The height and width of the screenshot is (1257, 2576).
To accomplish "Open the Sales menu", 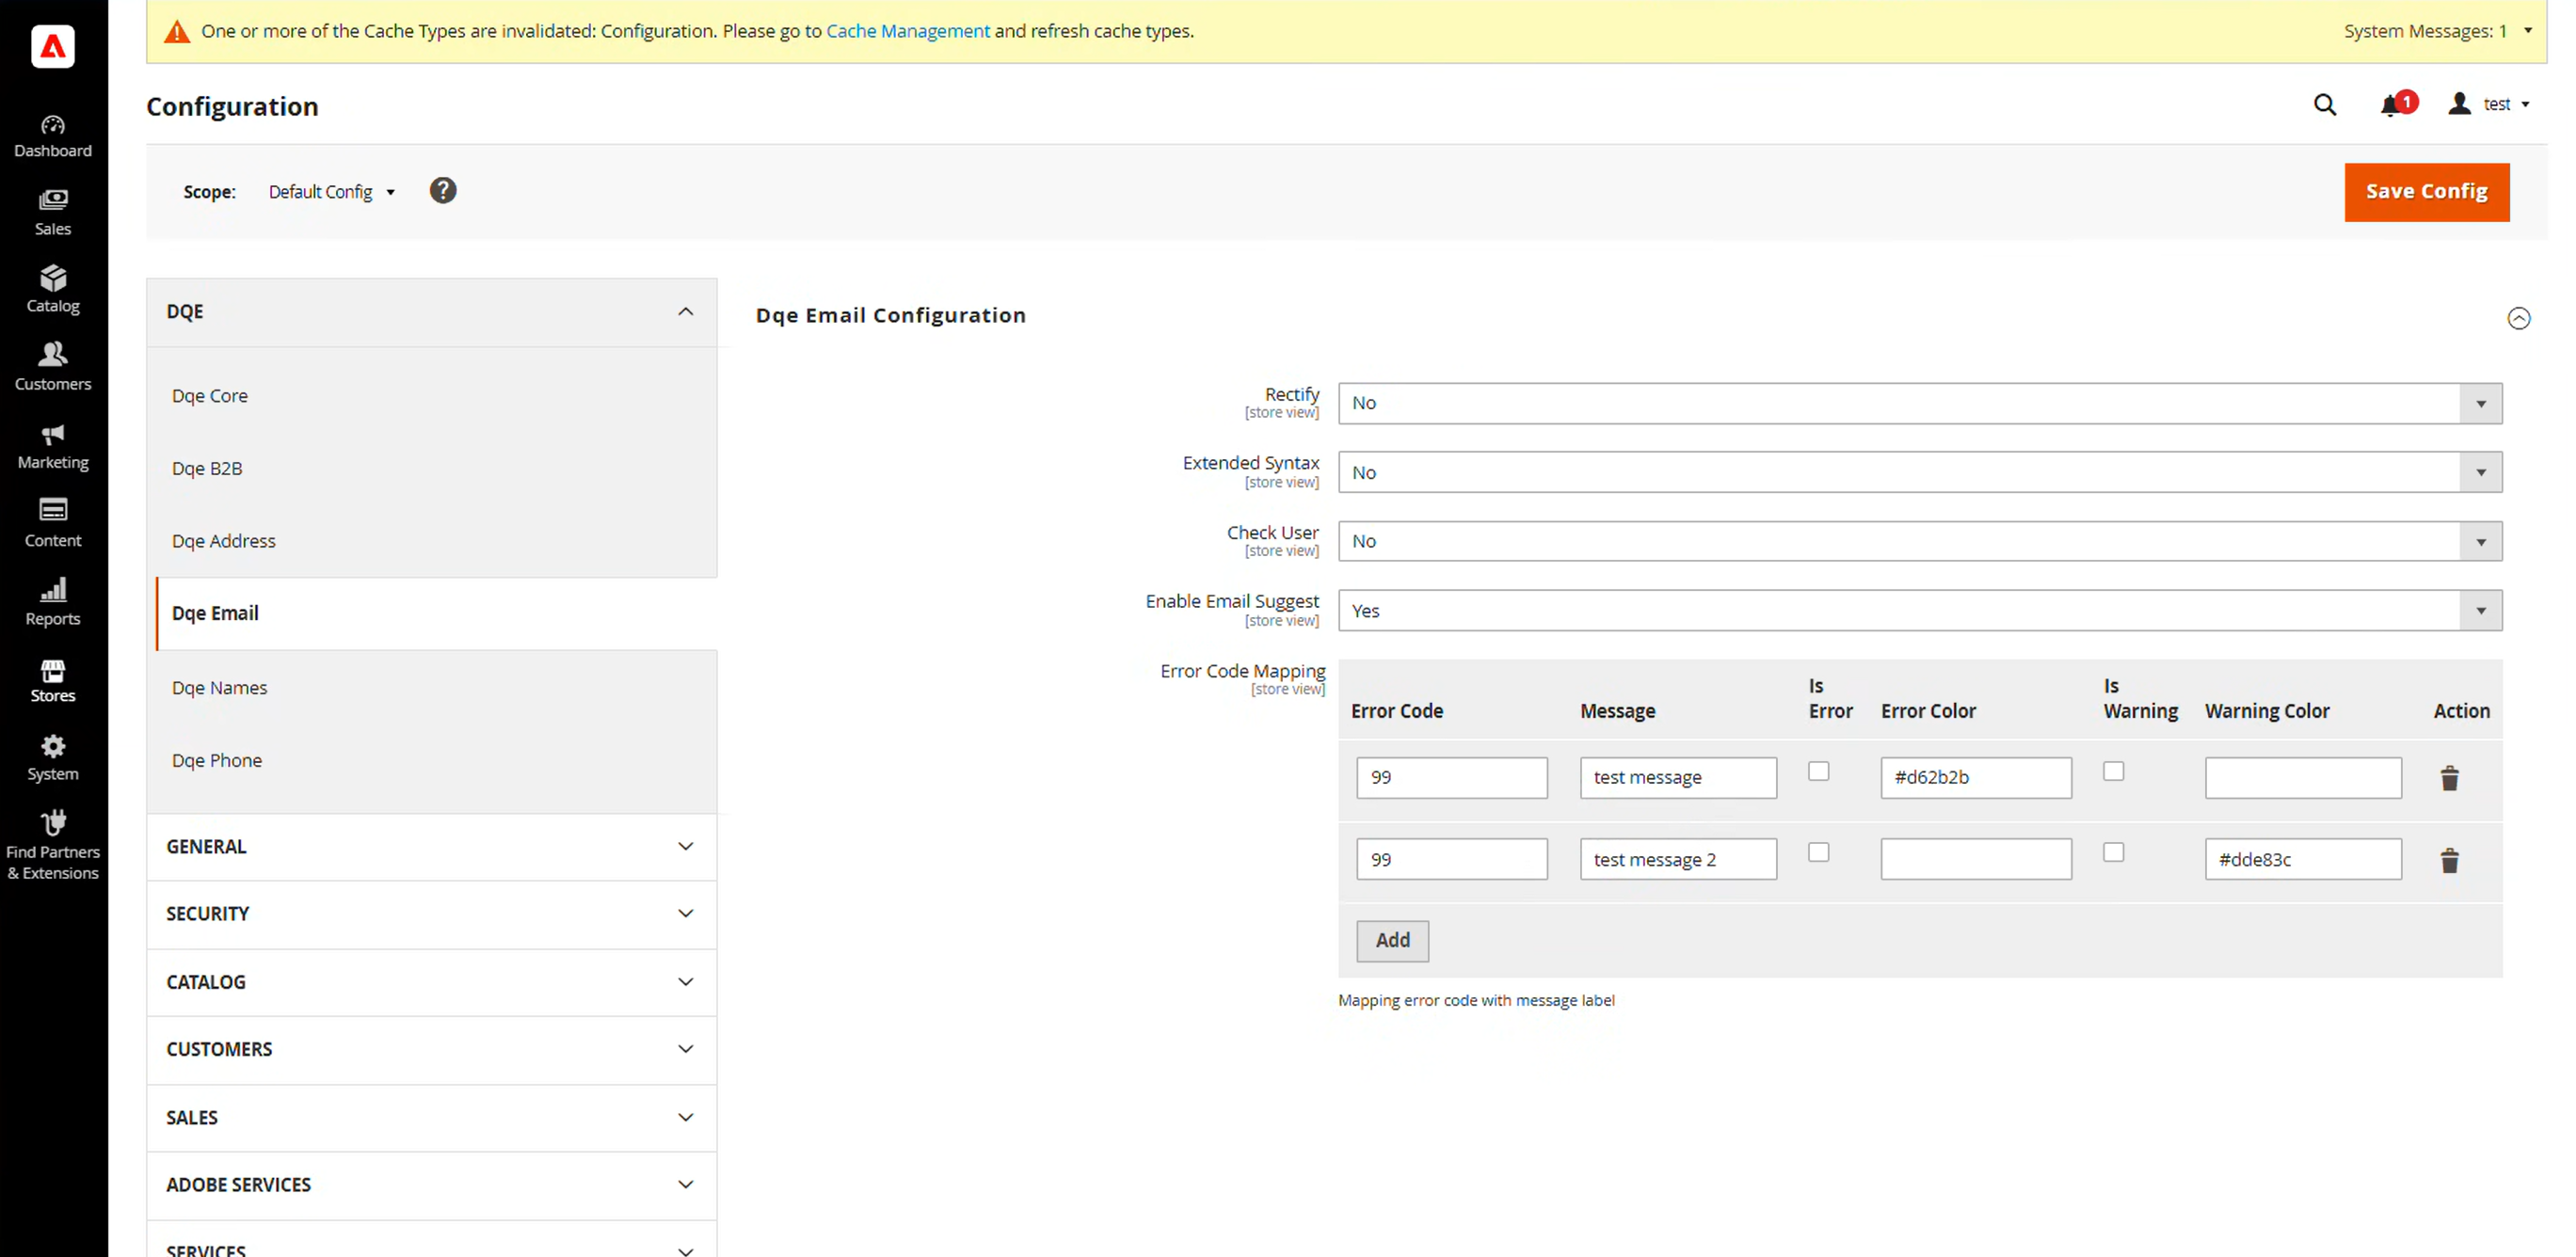I will click(x=53, y=213).
